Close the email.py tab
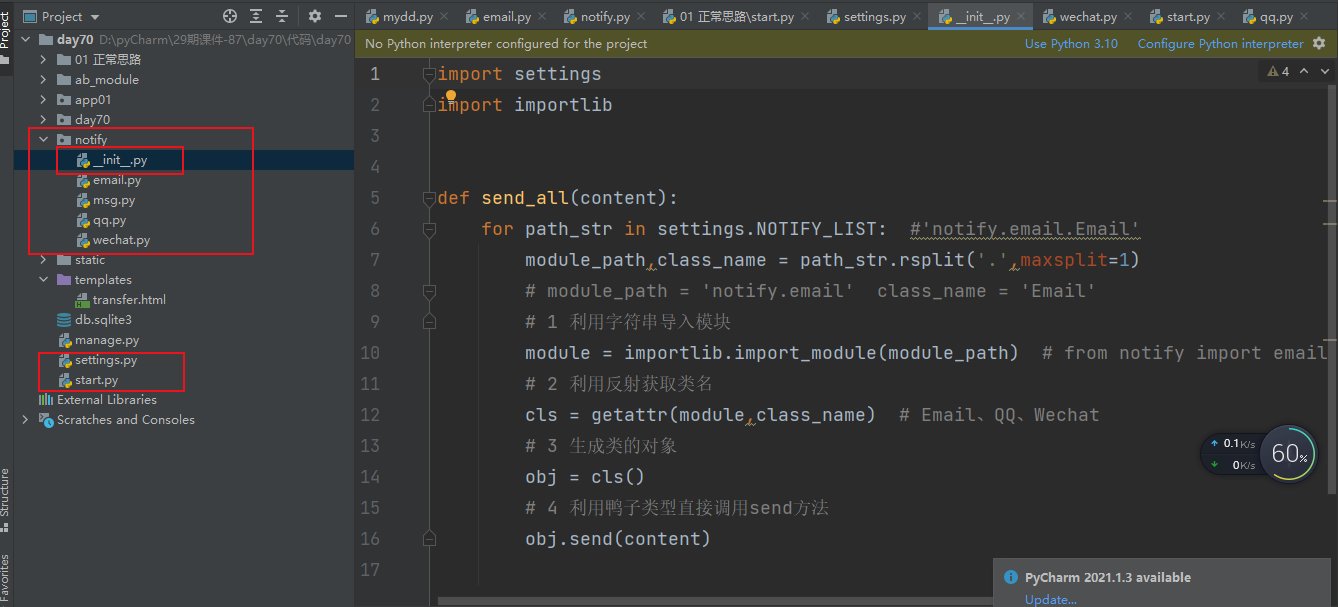The width and height of the screenshot is (1338, 607). 541,17
